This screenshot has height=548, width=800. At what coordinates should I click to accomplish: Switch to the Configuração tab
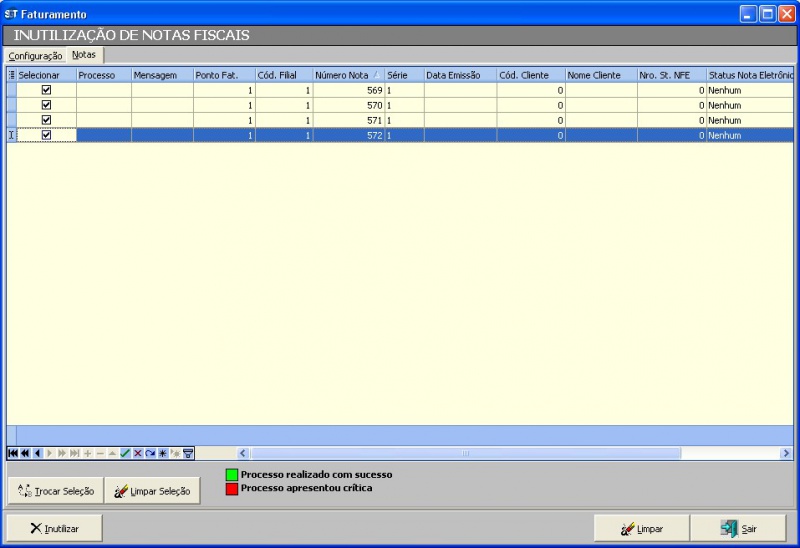(36, 56)
